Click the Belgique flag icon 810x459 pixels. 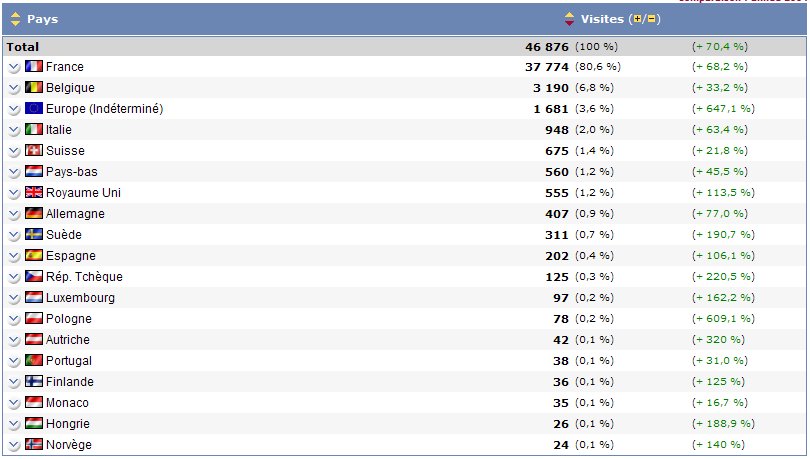coord(34,87)
